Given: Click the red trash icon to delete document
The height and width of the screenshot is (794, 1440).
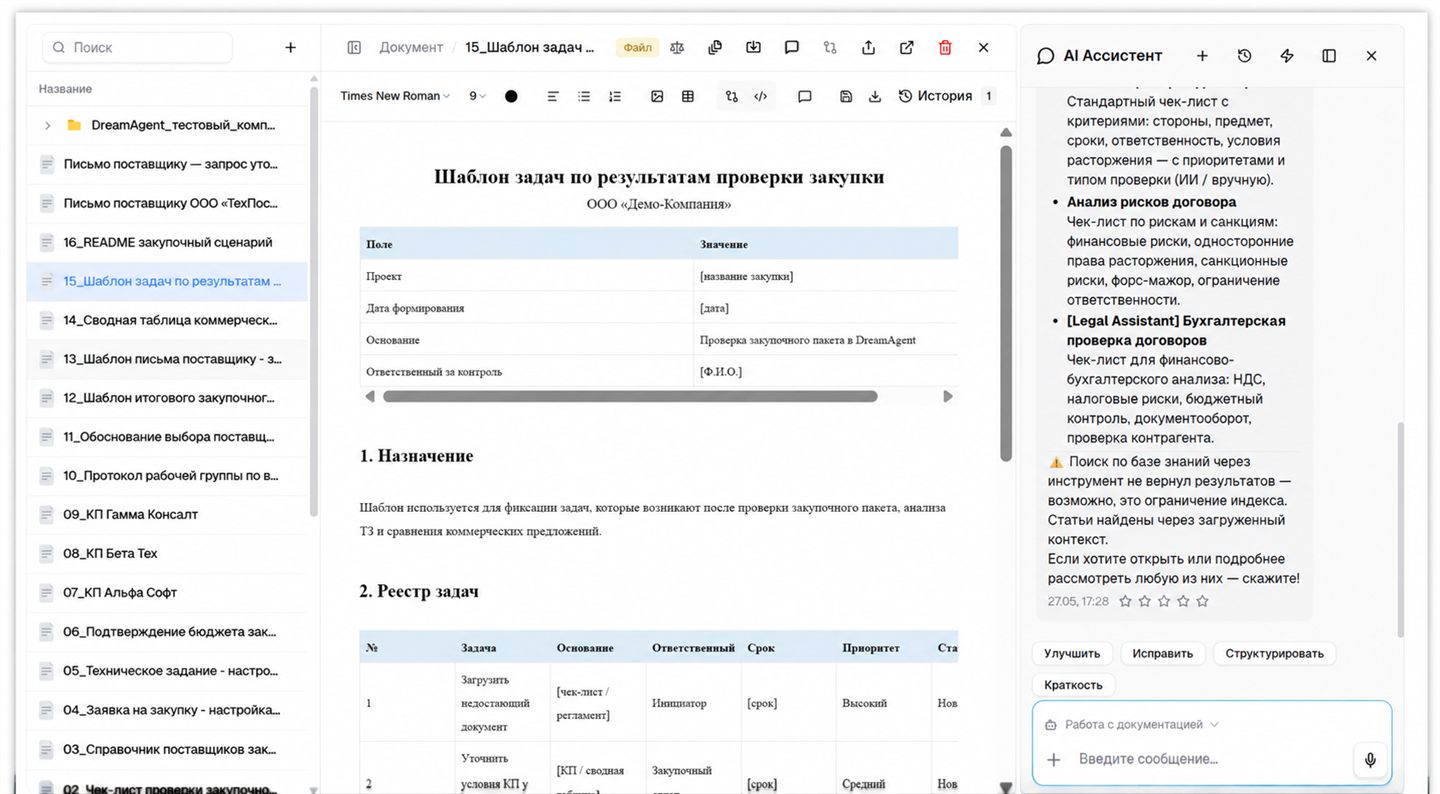Looking at the screenshot, I should [x=945, y=47].
